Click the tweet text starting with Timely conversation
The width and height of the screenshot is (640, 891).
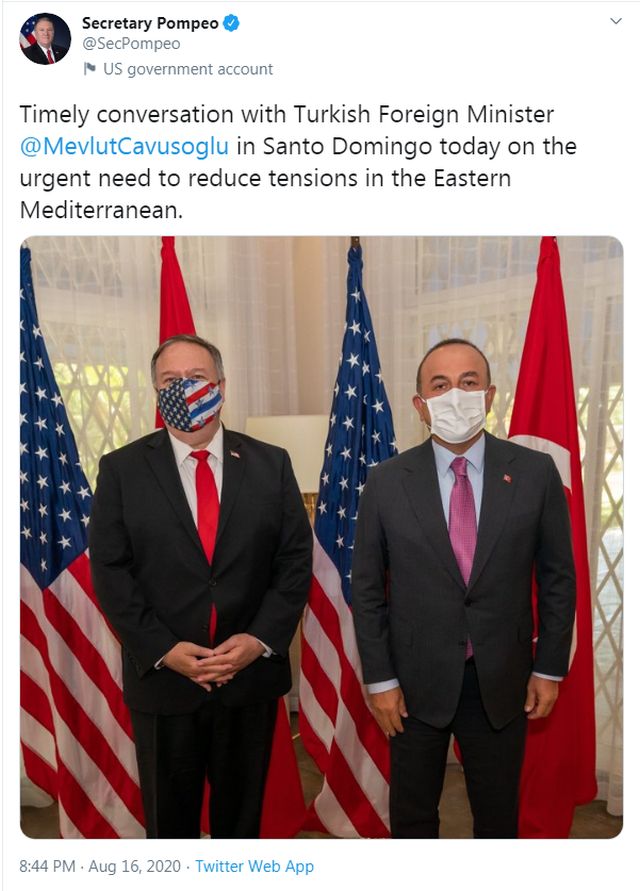(298, 162)
